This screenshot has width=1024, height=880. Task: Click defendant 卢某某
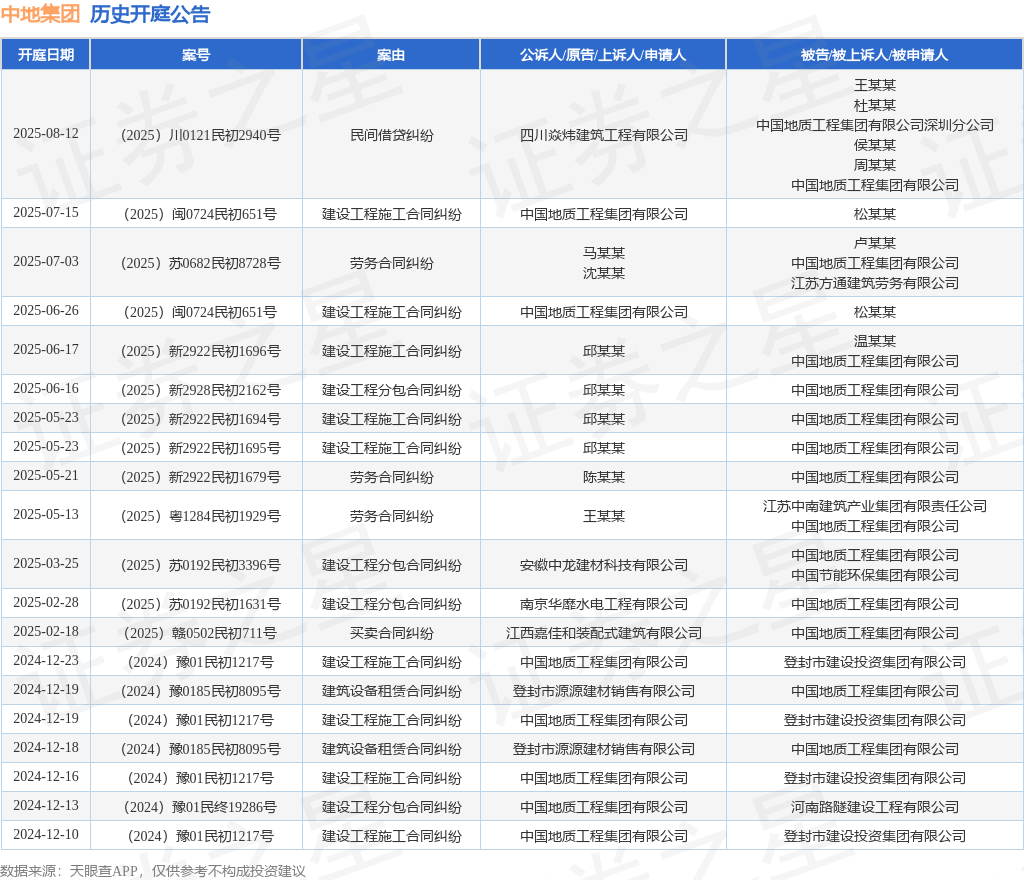(x=874, y=243)
